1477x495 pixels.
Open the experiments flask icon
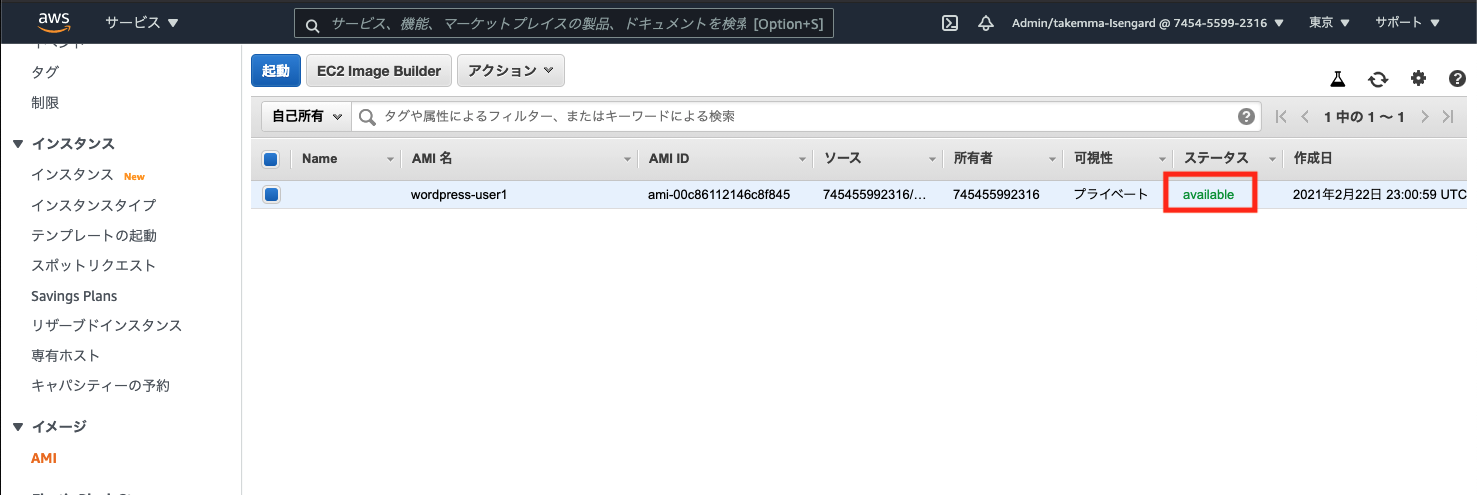coord(1337,79)
